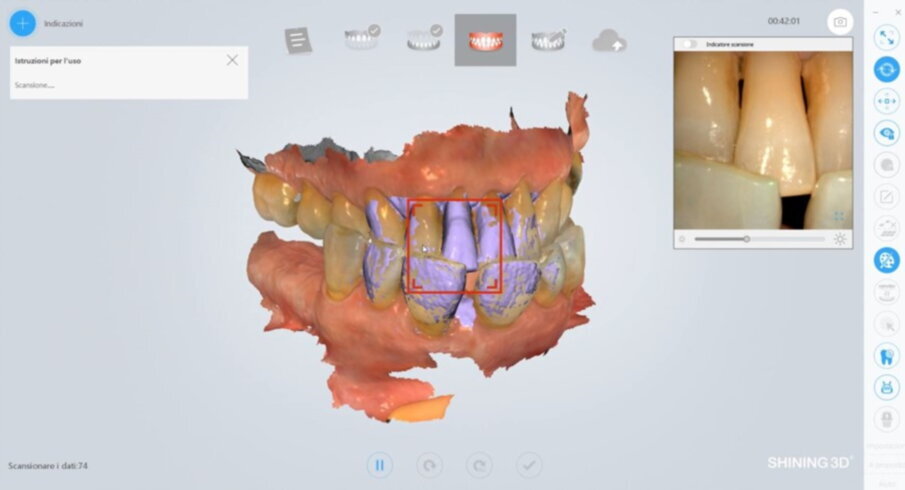Toggle the Indicatore scansione switch
The width and height of the screenshot is (905, 490).
(688, 44)
